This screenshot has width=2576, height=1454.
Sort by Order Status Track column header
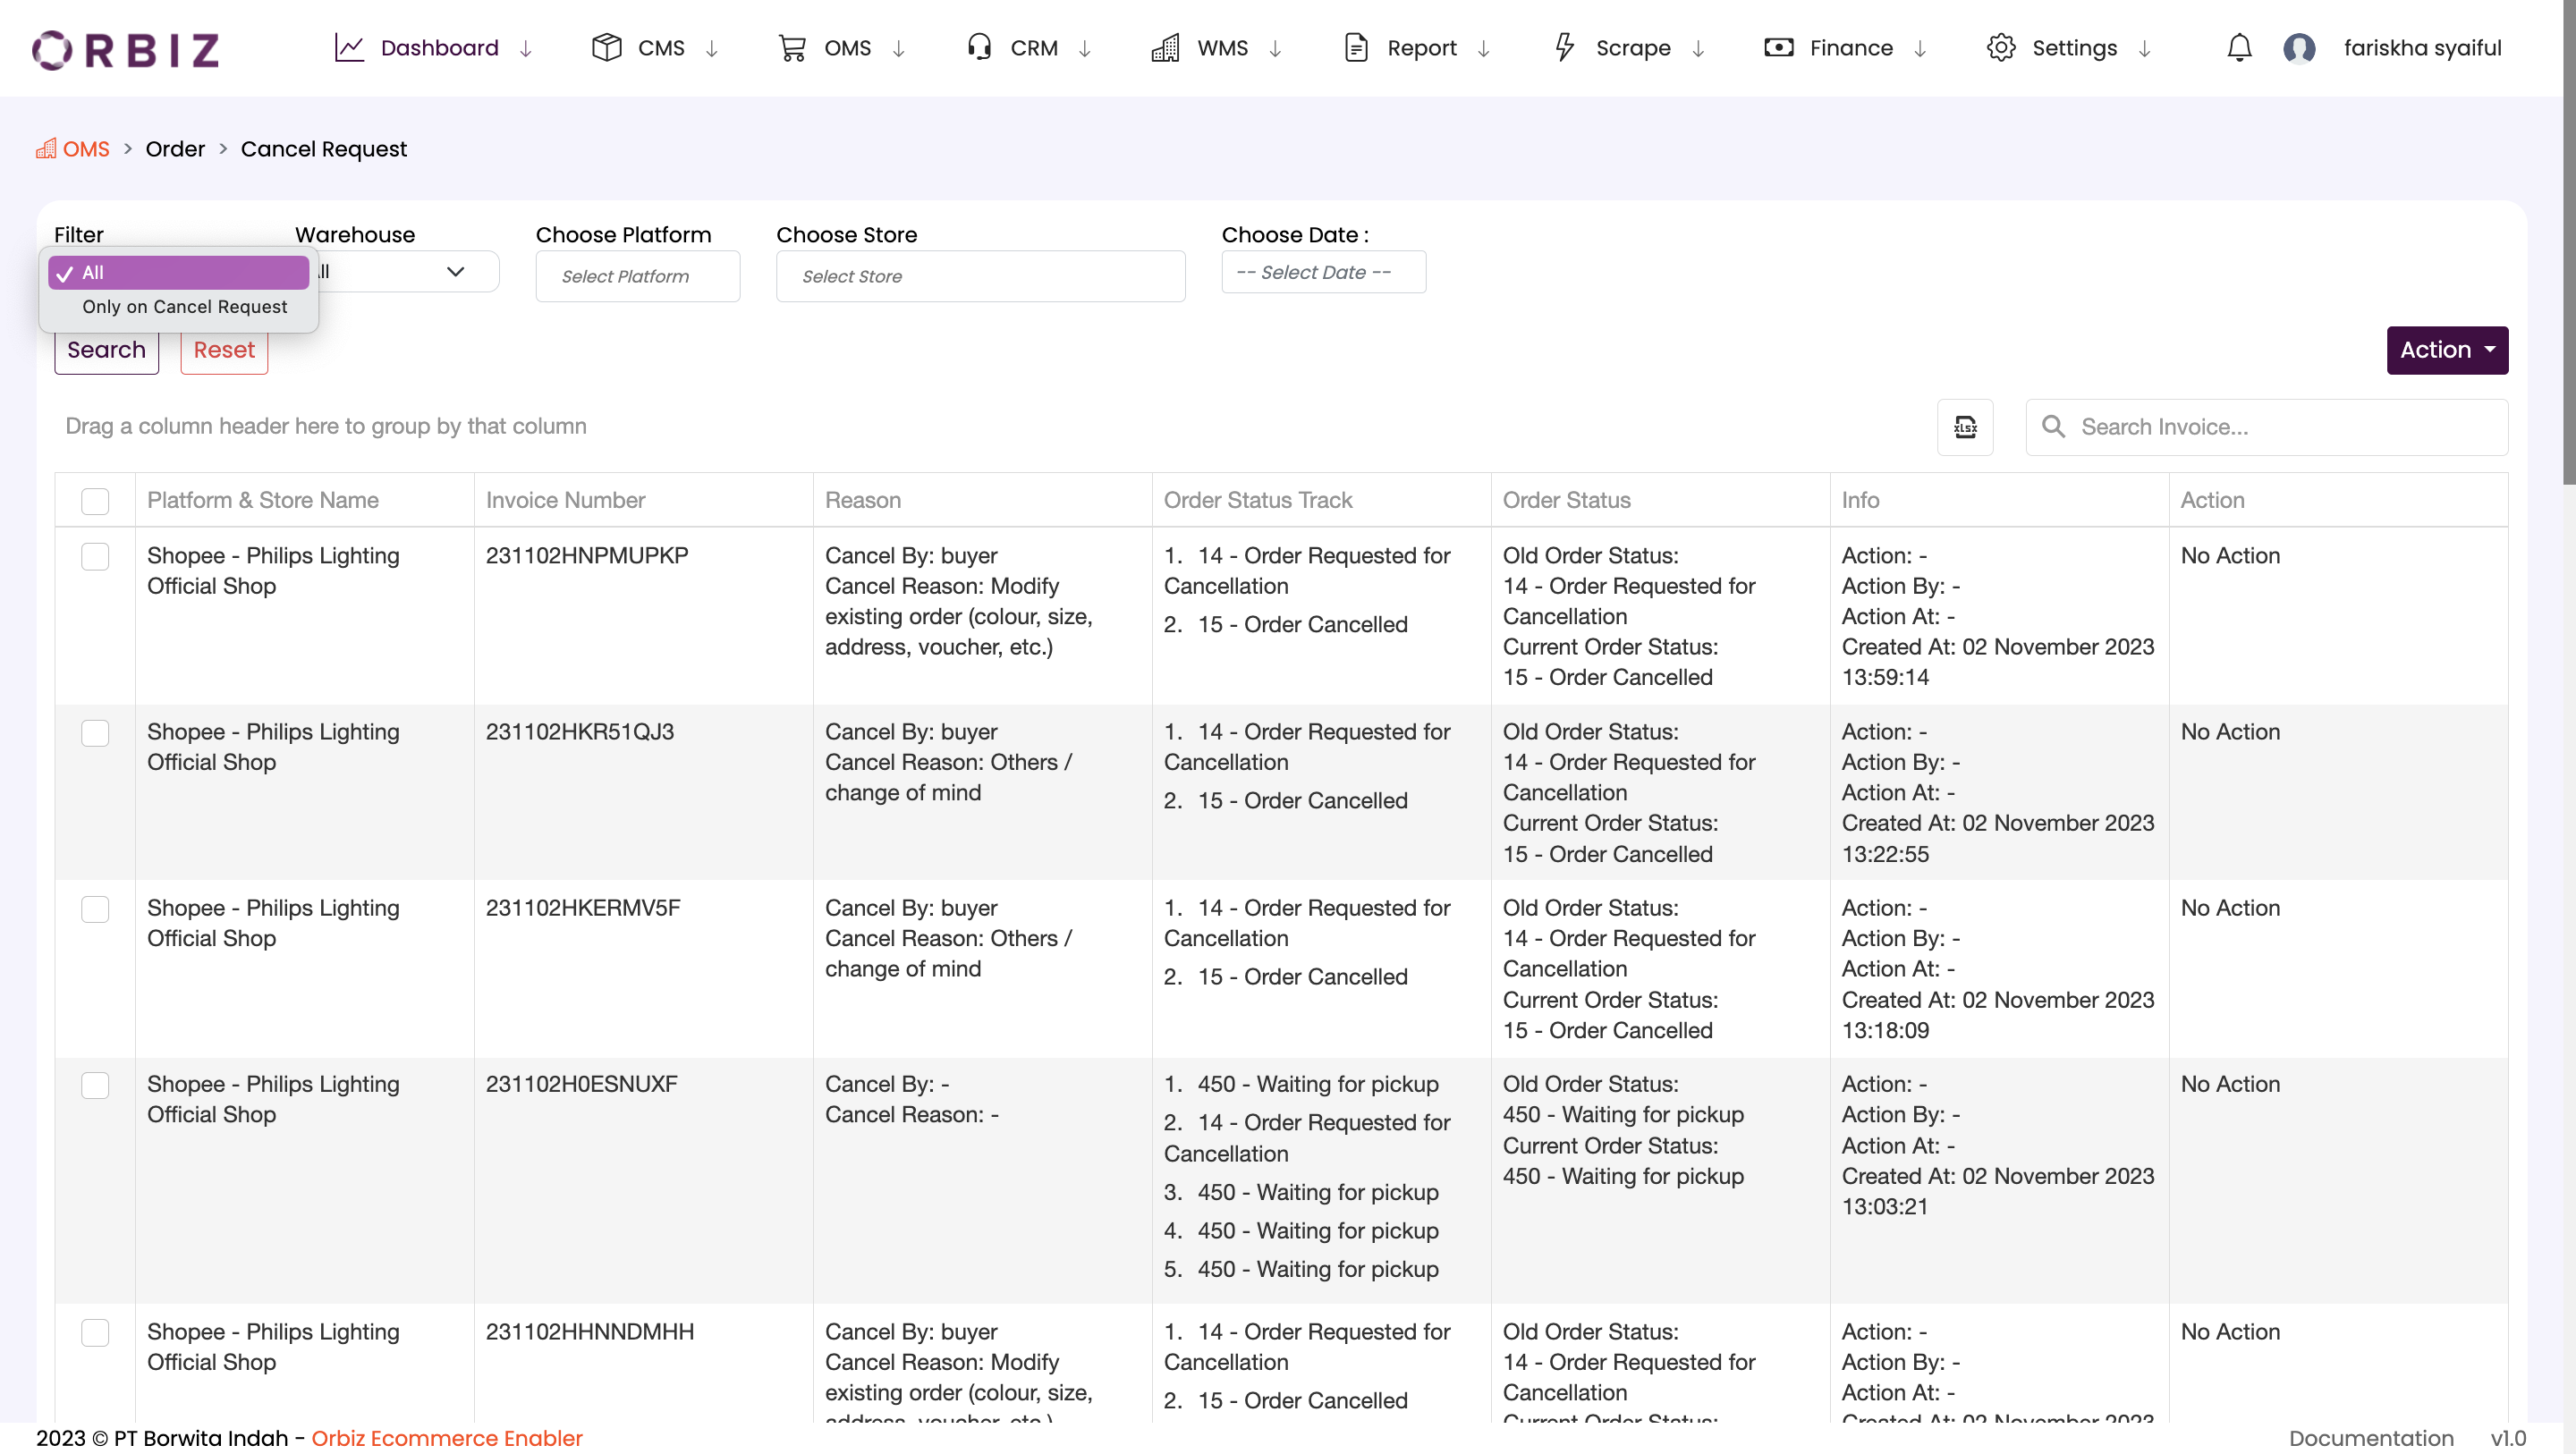1257,500
